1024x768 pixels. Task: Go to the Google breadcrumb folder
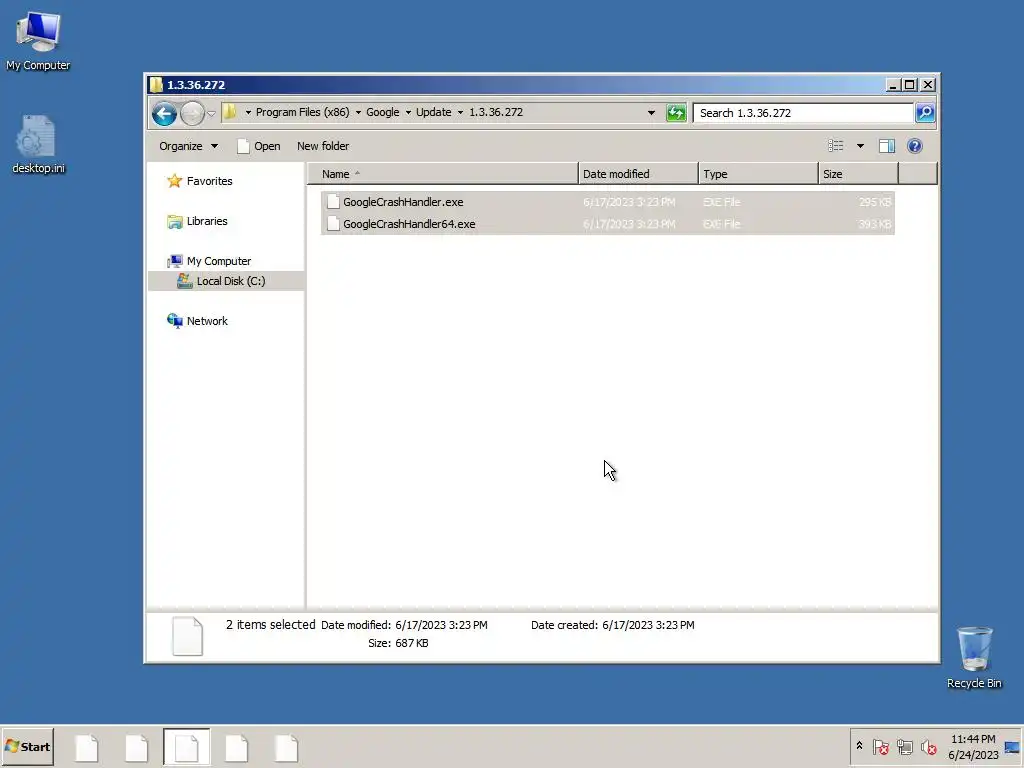point(383,112)
